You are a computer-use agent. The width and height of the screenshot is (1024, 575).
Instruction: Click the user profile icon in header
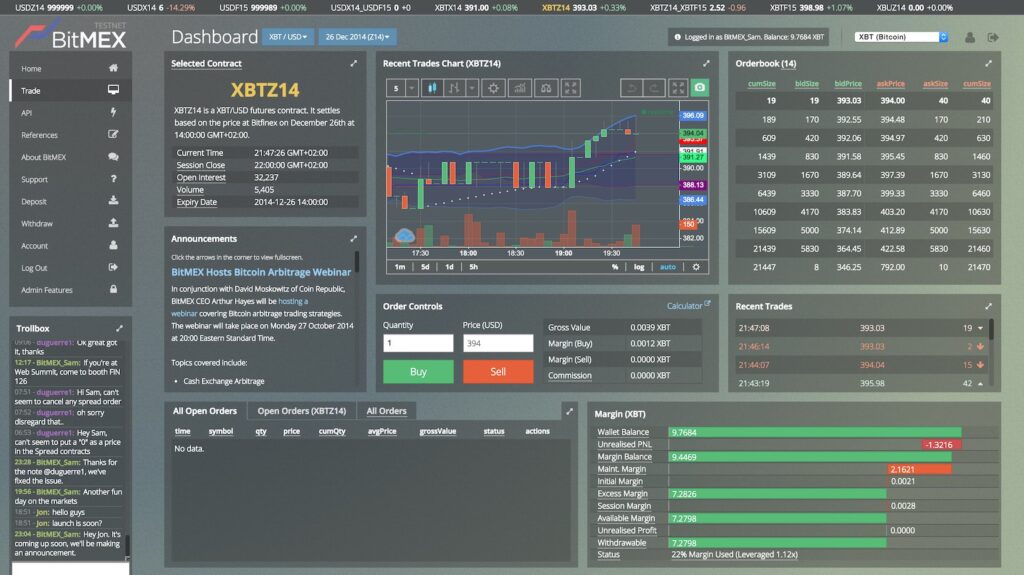click(x=970, y=38)
